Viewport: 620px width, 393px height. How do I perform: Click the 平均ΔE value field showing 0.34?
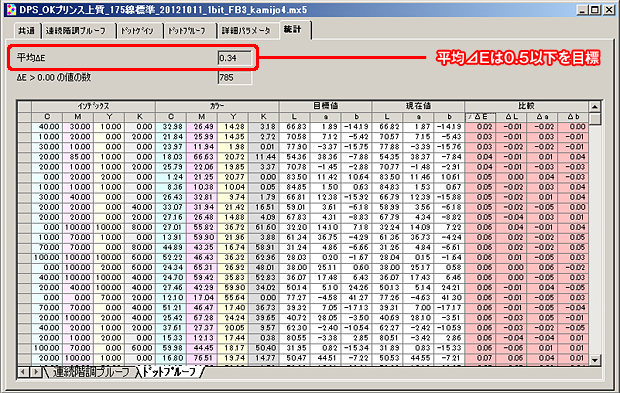click(234, 58)
